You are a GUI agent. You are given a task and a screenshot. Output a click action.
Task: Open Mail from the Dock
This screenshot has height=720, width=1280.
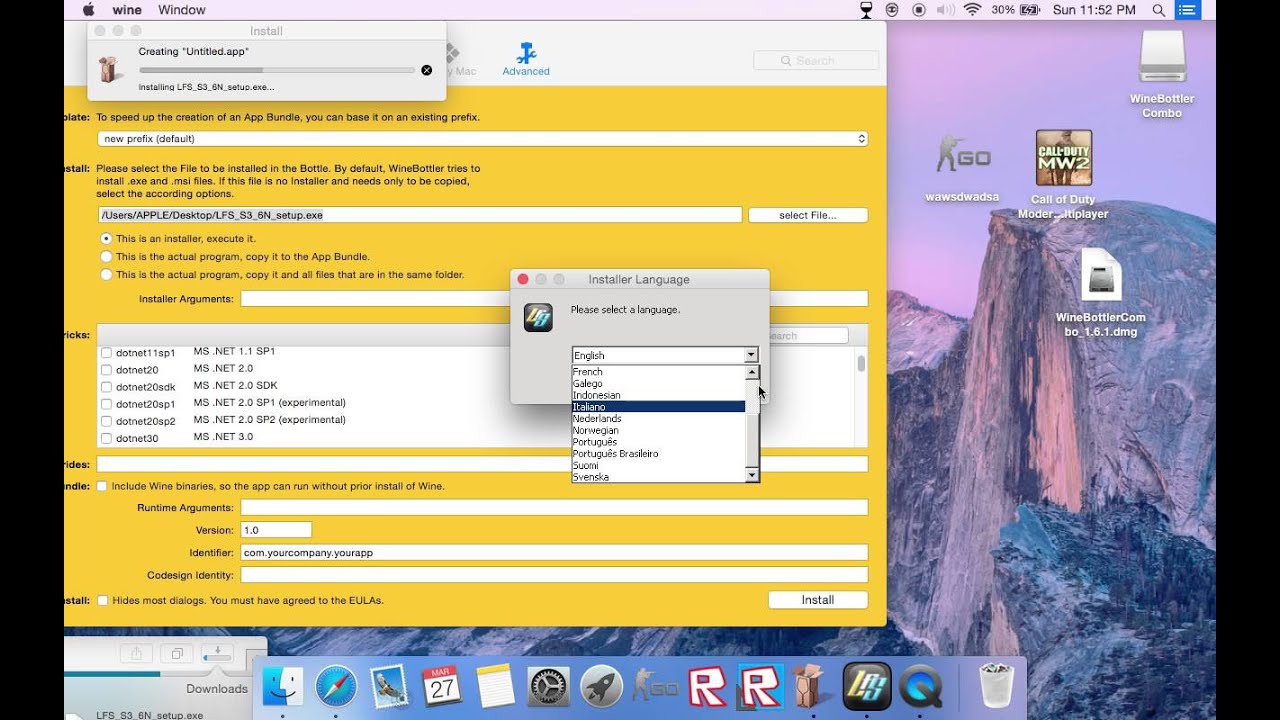pos(389,686)
